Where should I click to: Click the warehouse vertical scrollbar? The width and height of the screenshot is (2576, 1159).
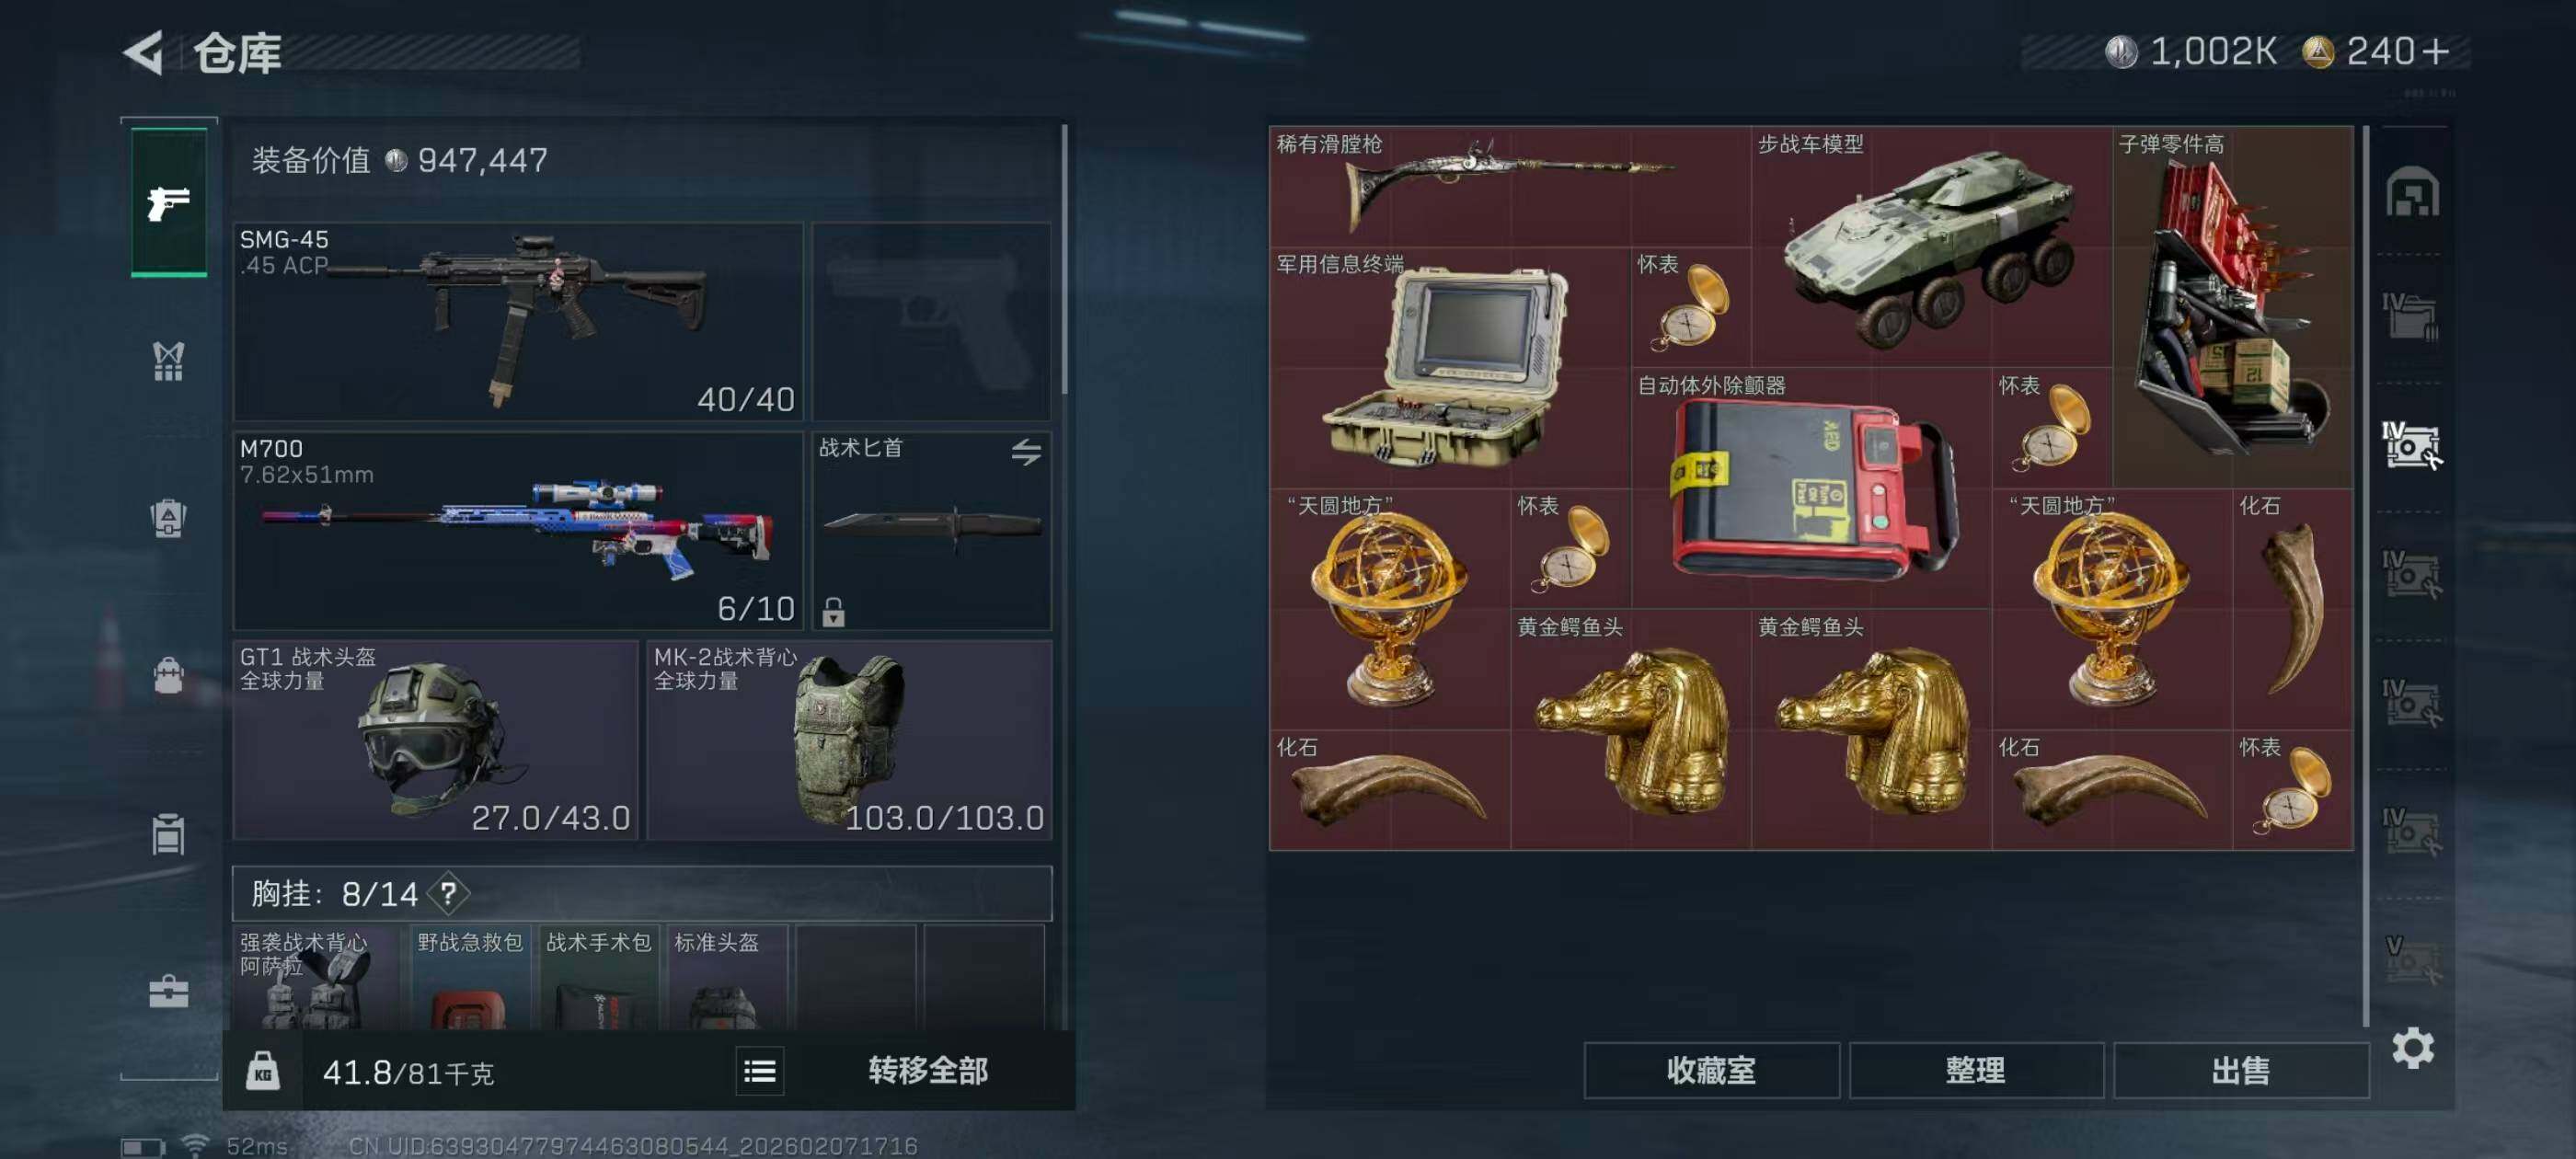[x=2365, y=575]
